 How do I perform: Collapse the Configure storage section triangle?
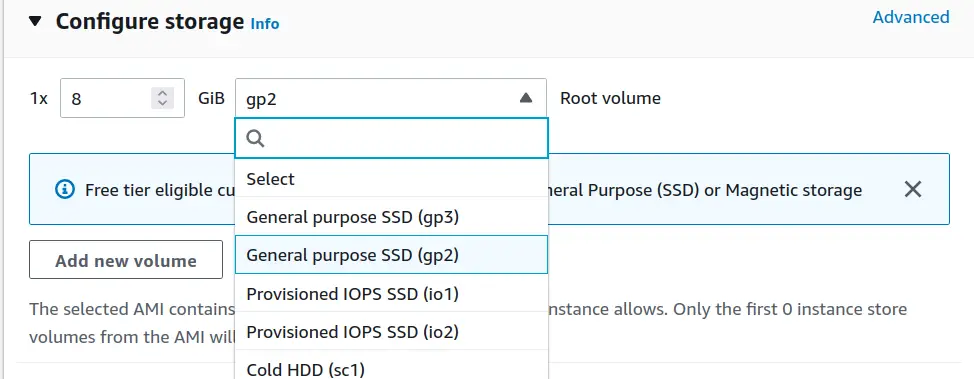[35, 22]
